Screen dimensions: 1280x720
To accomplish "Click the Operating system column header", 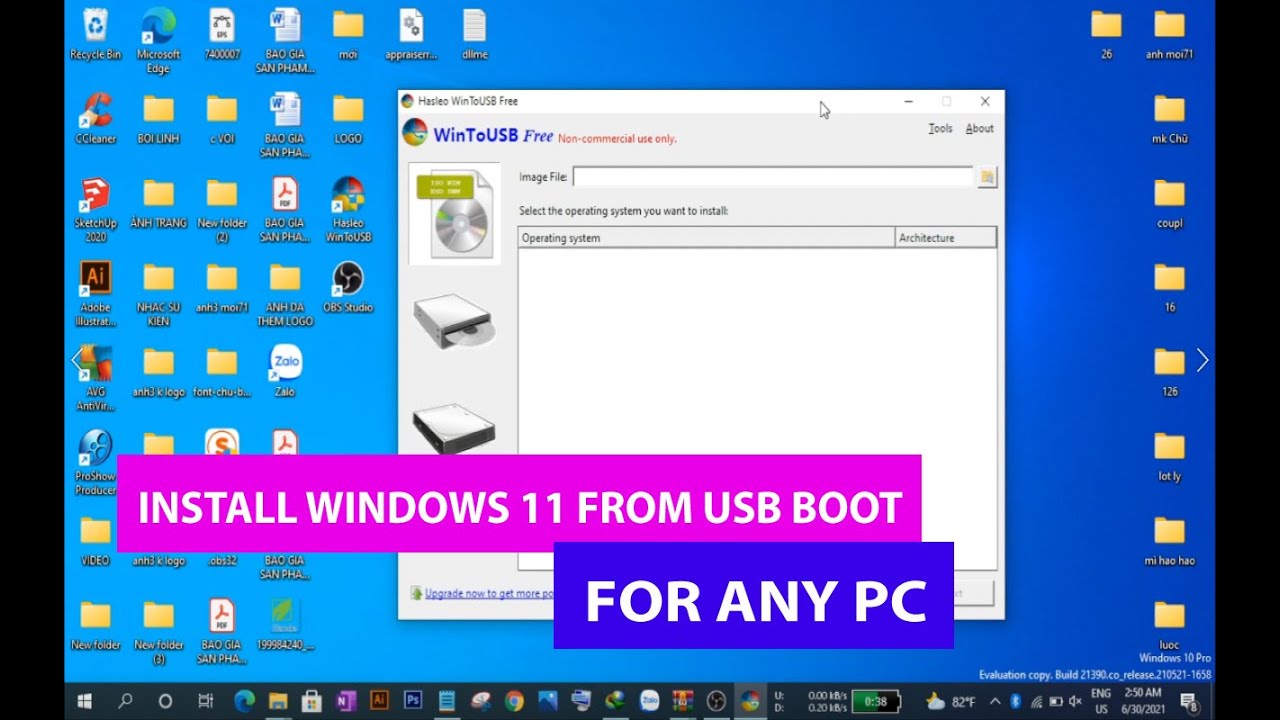I will point(707,238).
